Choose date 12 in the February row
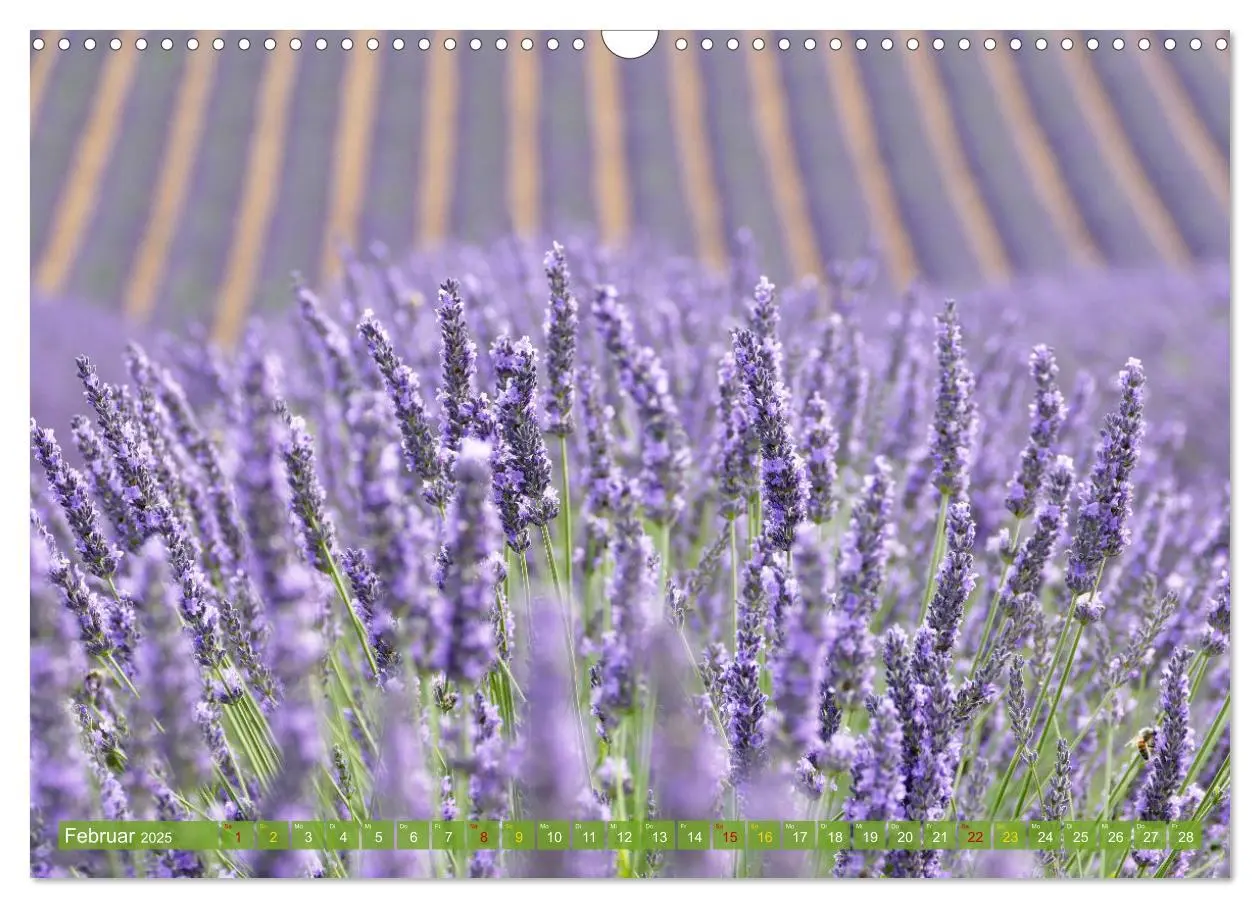 point(623,836)
